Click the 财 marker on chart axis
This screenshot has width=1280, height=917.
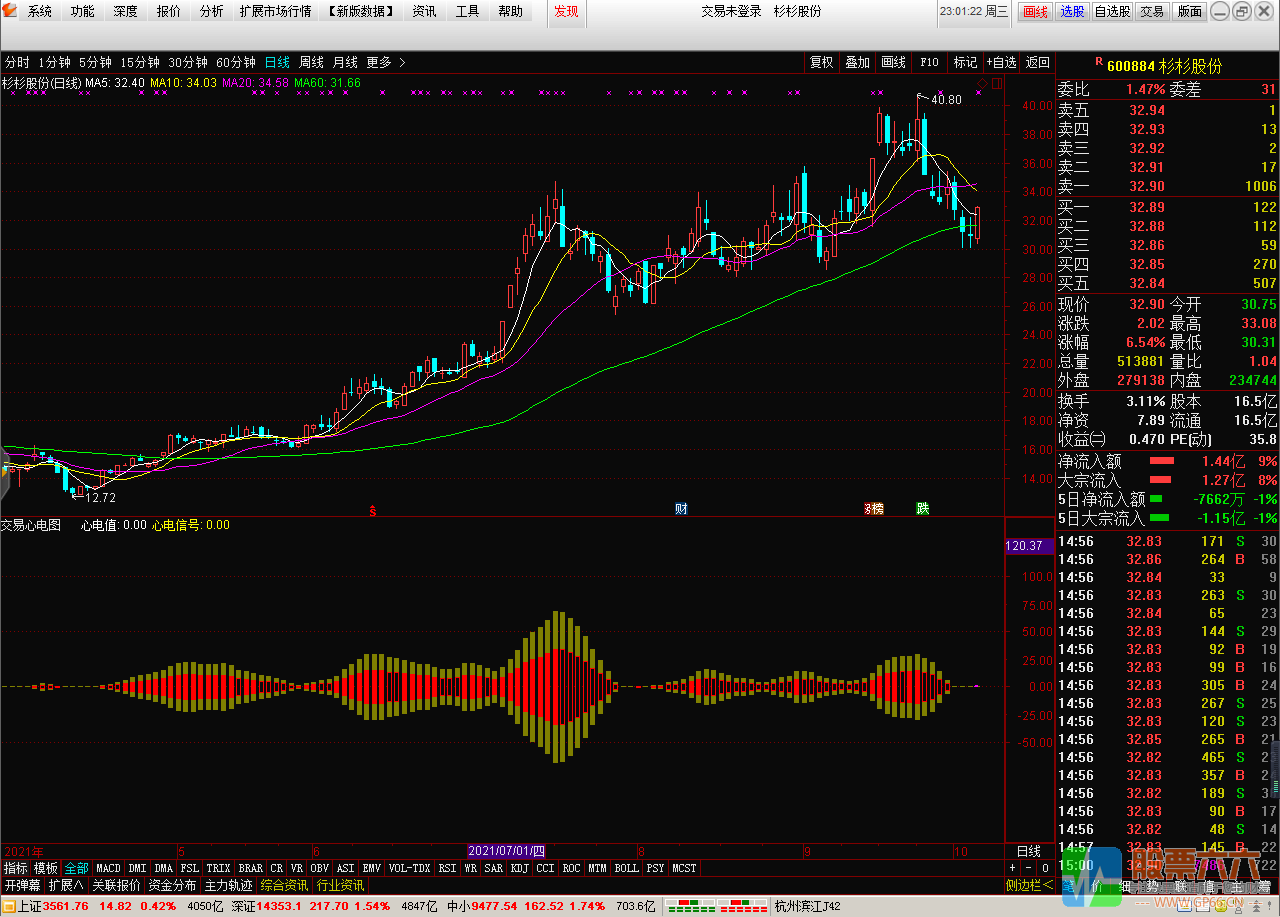(681, 508)
